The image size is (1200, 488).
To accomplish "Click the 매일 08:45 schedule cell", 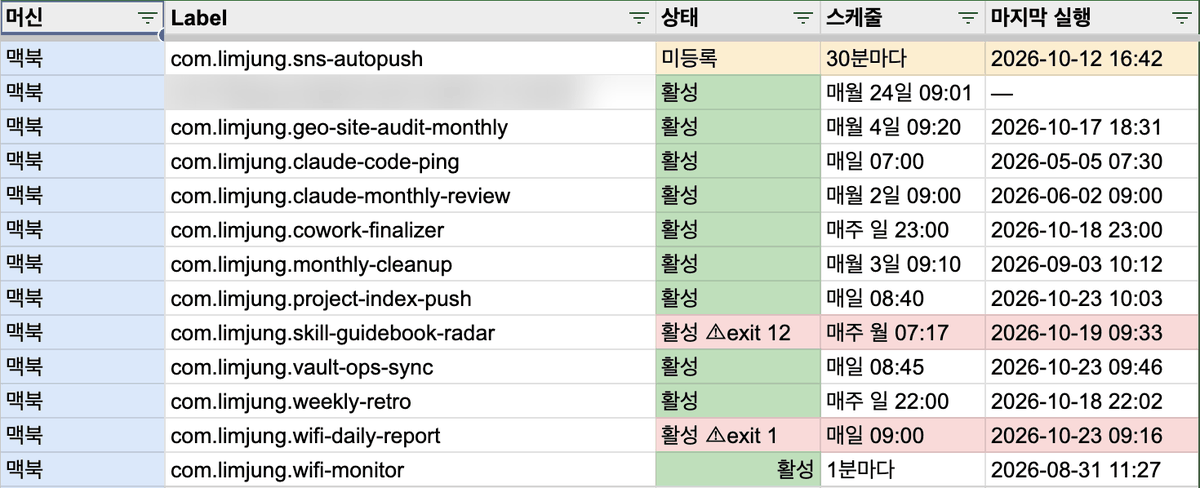I will 902,367.
